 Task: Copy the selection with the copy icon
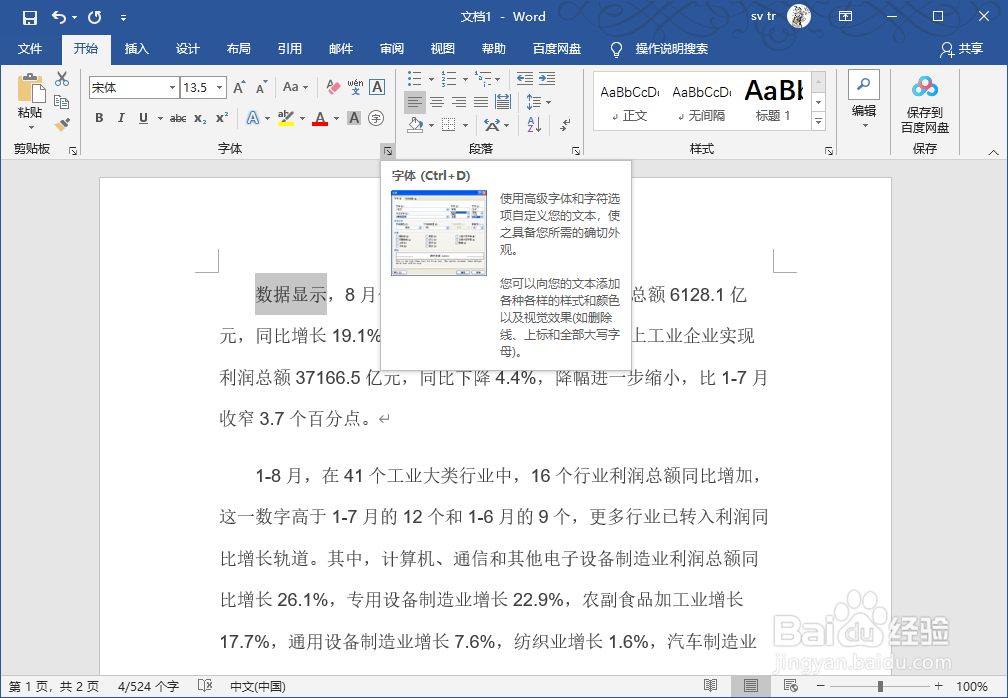pos(62,102)
